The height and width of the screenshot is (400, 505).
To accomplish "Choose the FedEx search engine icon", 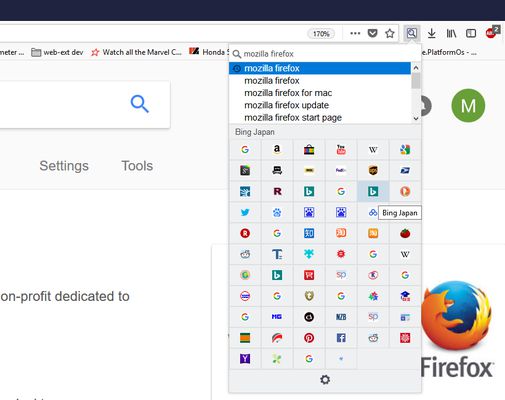I will [x=341, y=170].
